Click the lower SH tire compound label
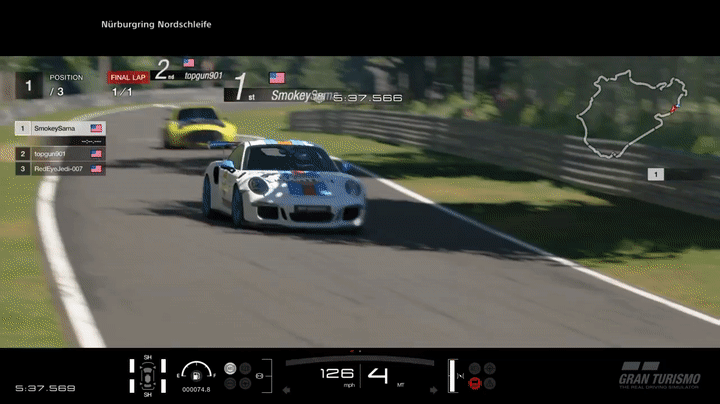This screenshot has width=720, height=404. coord(147,394)
